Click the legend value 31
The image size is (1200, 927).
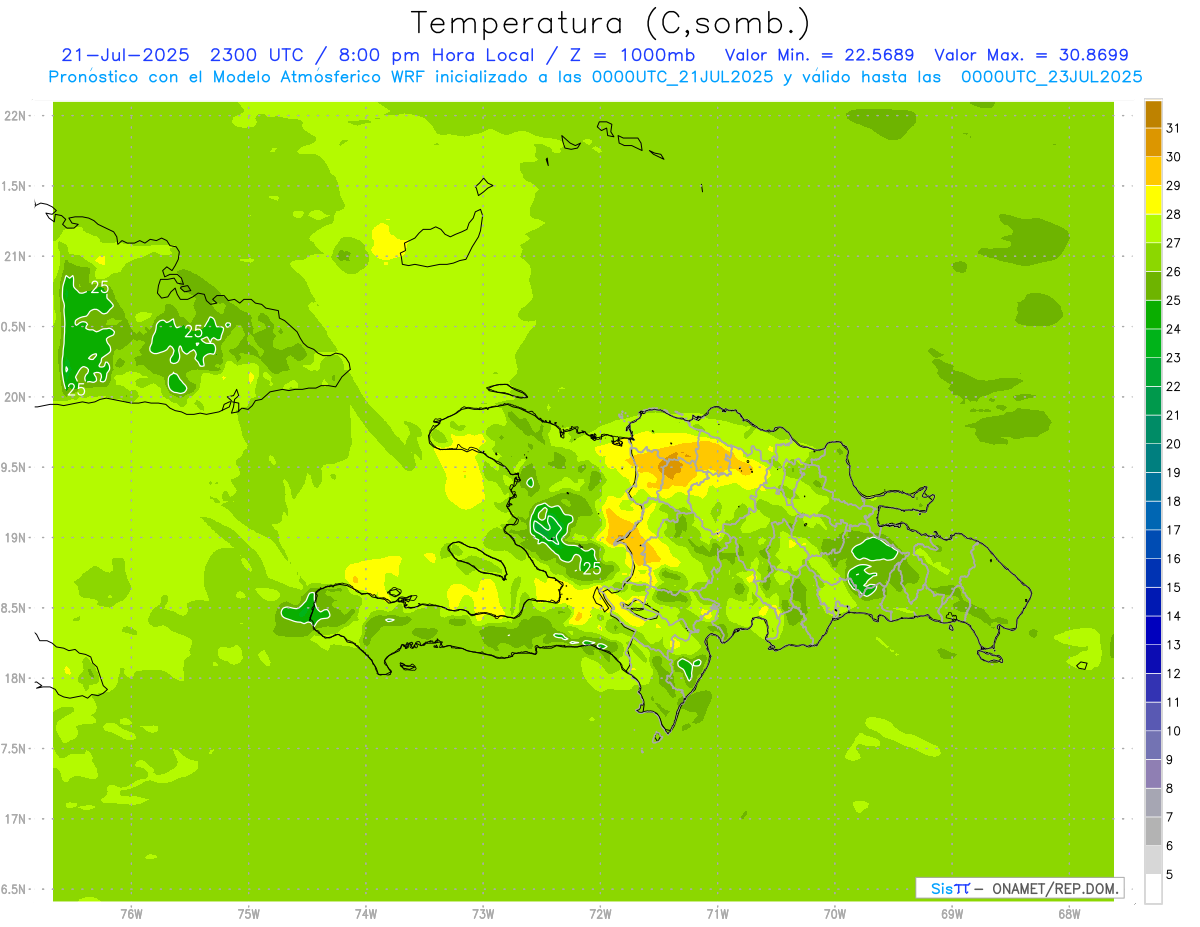click(x=1173, y=127)
